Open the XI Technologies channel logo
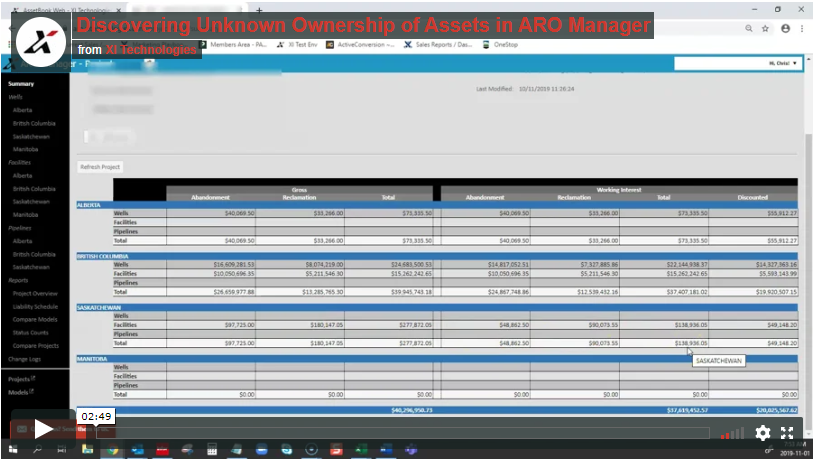The width and height of the screenshot is (821, 461). 41,42
